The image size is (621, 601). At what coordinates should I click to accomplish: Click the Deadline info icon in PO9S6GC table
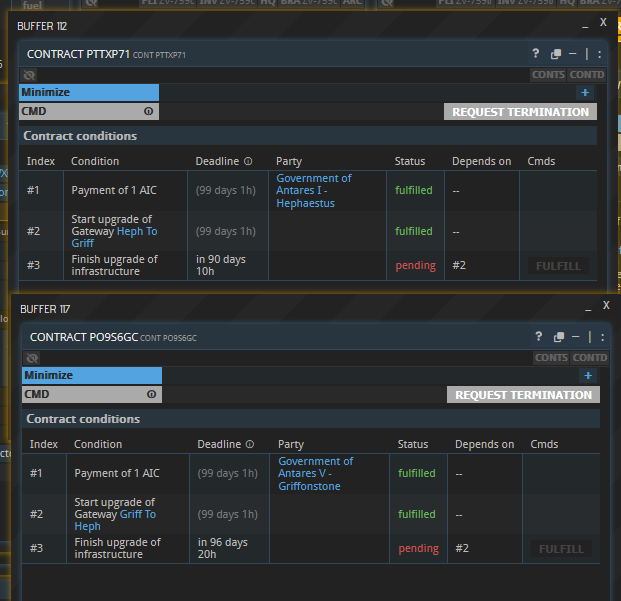(x=250, y=444)
